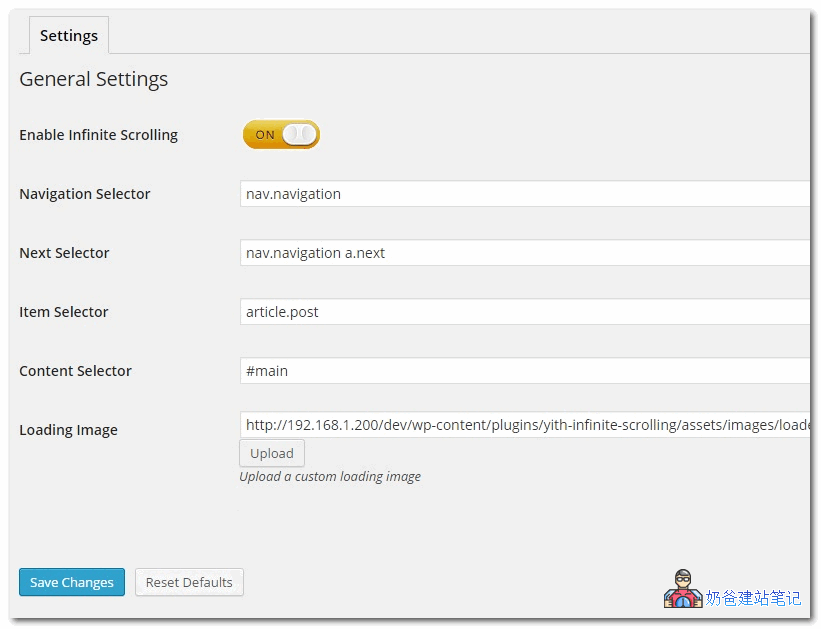Click the Enable Infinite Scrolling label
Image resolution: width=821 pixels, height=629 pixels.
(98, 135)
